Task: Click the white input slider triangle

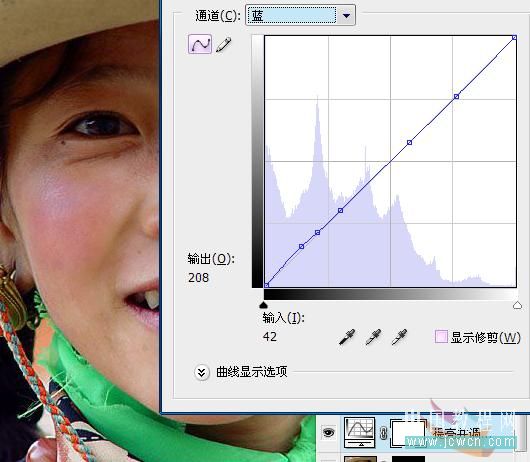Action: click(517, 305)
